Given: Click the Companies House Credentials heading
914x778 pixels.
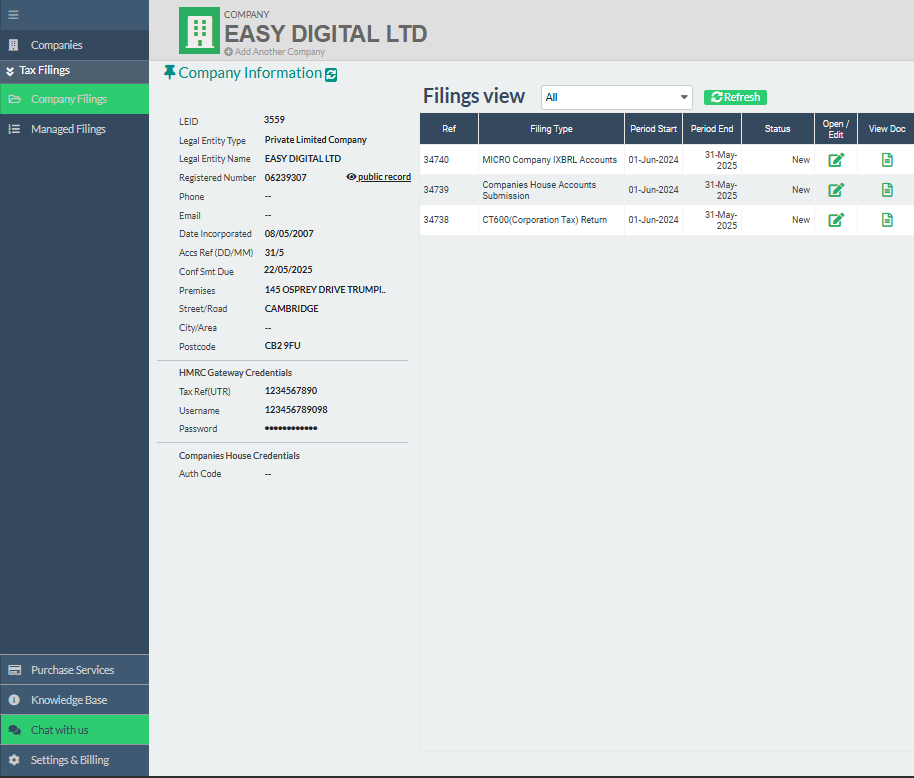Looking at the screenshot, I should click(239, 456).
